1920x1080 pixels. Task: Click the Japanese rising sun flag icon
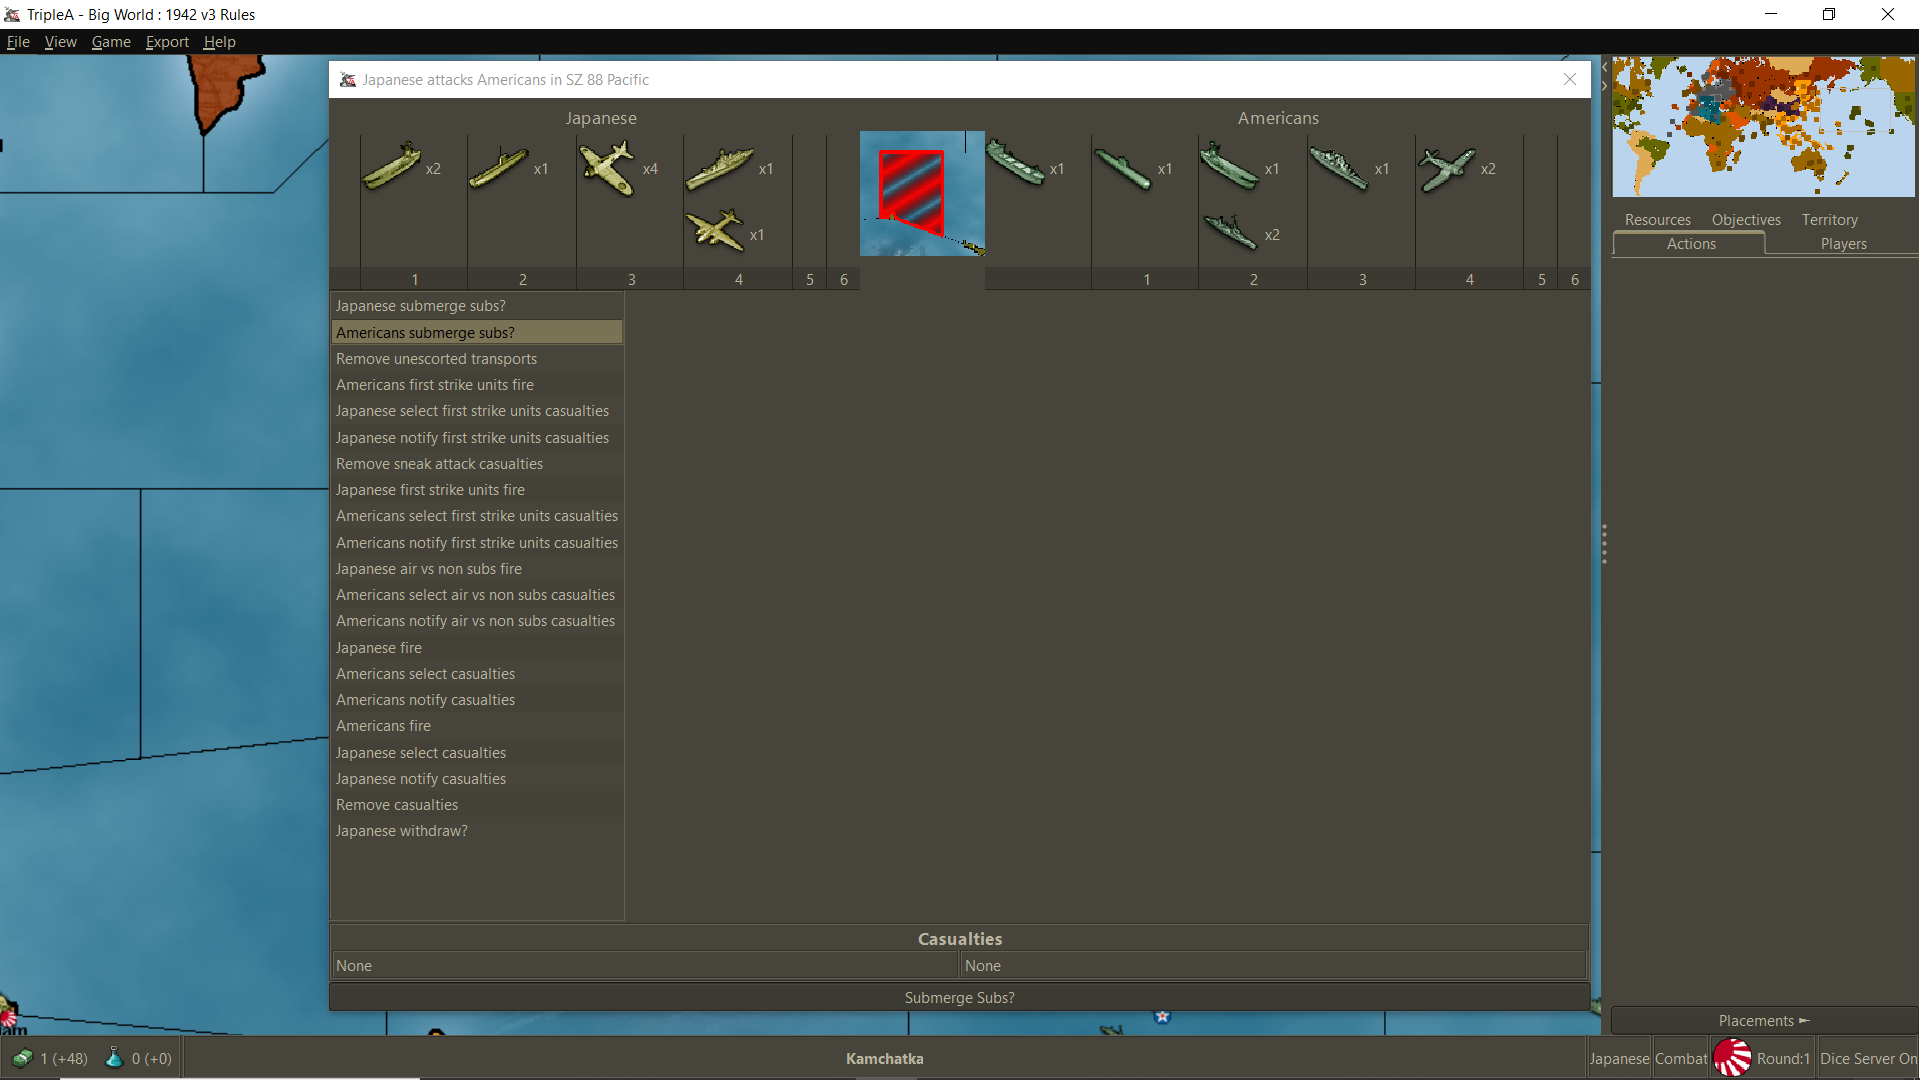click(1733, 1058)
